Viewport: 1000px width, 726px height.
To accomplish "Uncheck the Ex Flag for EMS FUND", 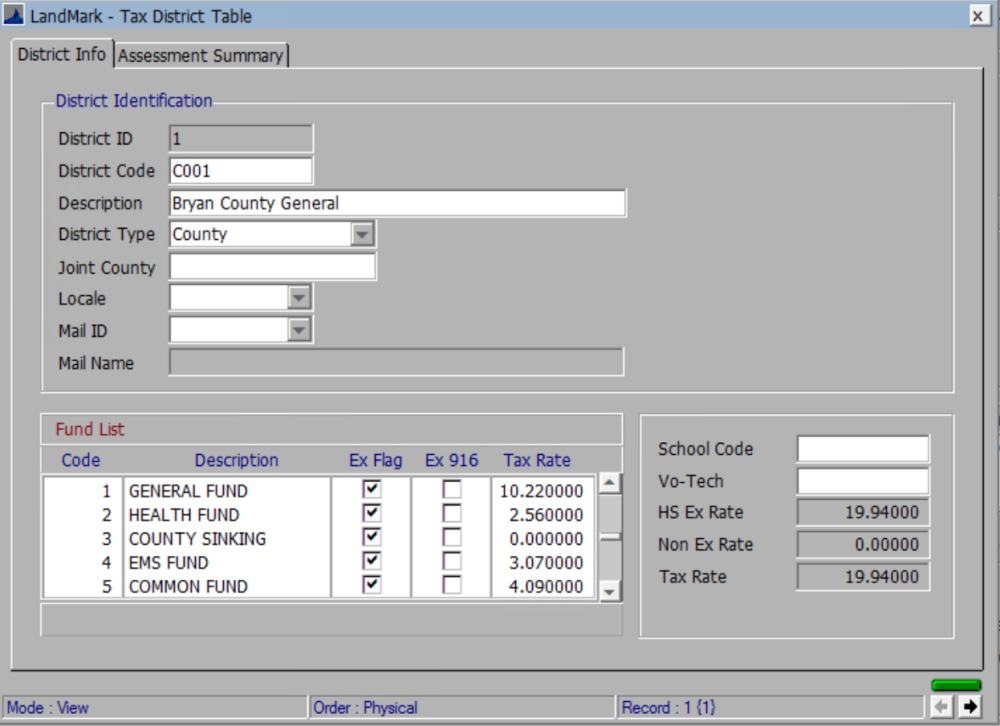I will click(370, 561).
